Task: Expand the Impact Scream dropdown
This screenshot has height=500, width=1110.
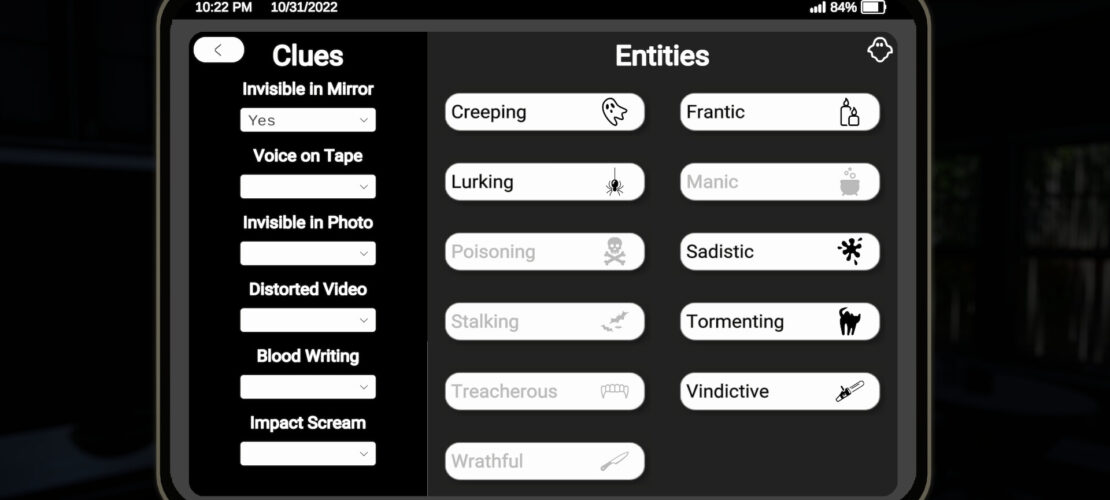Action: 308,453
